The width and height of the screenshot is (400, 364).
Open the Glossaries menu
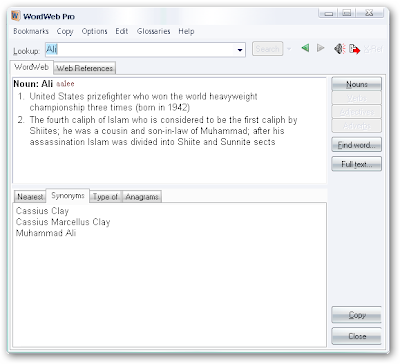(153, 31)
